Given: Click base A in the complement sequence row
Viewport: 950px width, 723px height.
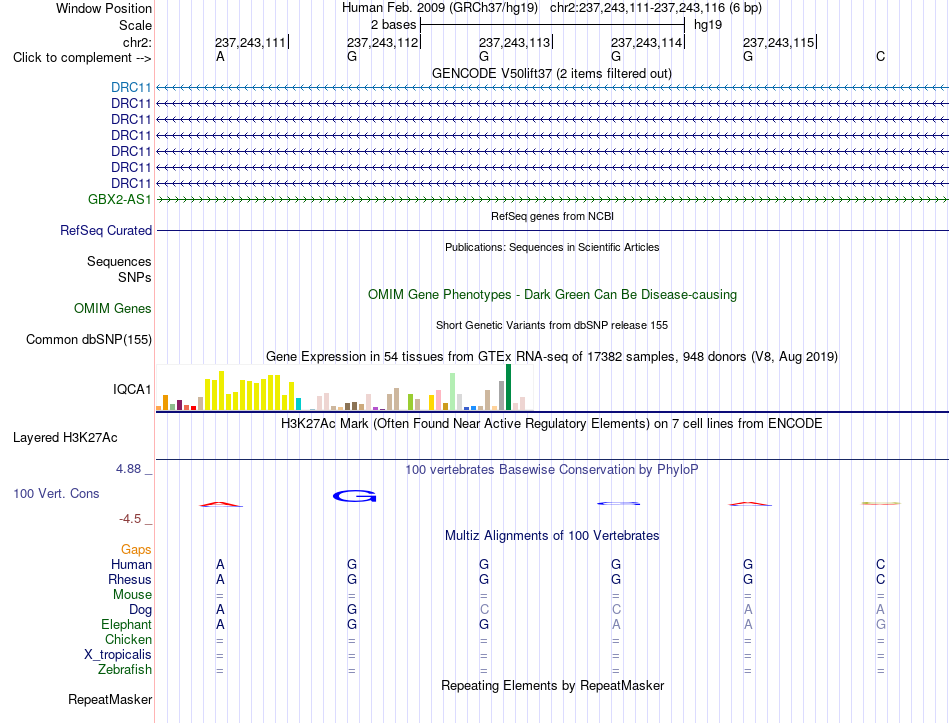Looking at the screenshot, I should tap(220, 57).
